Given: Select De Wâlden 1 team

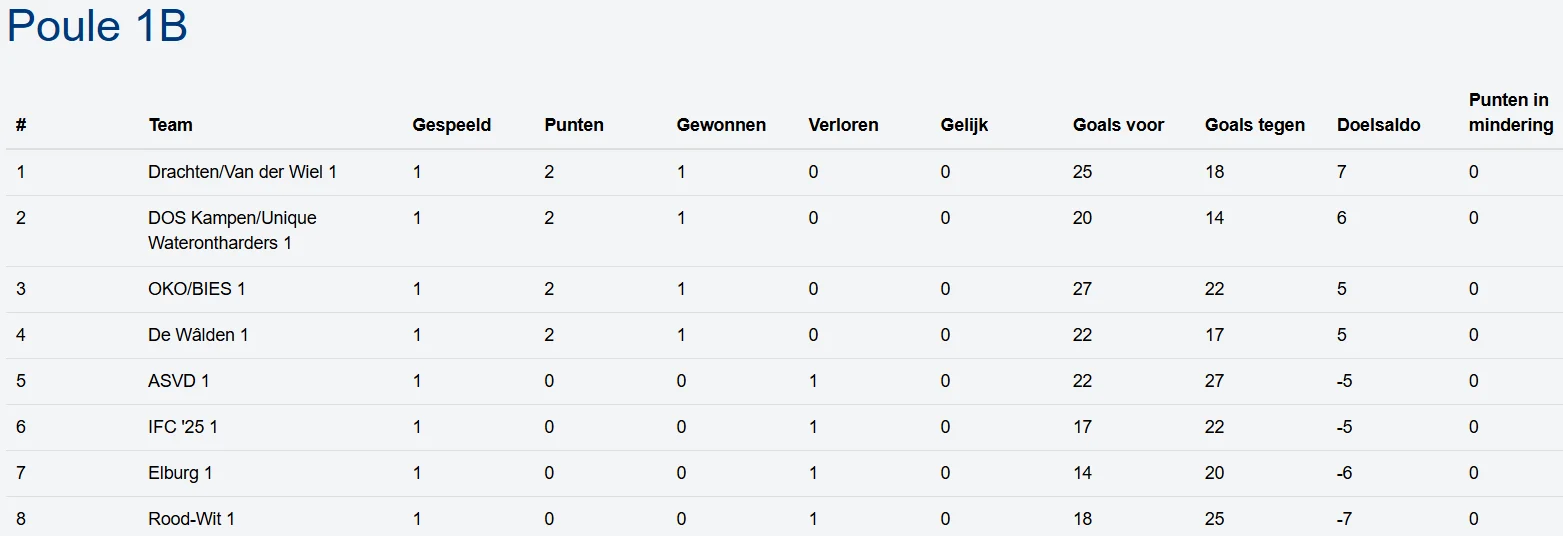Looking at the screenshot, I should point(198,335).
